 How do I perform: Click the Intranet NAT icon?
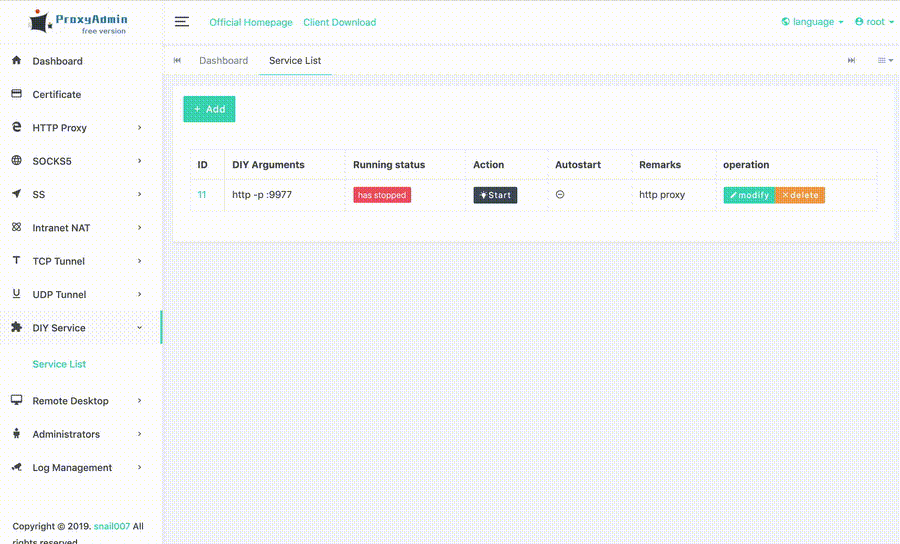tap(16, 227)
